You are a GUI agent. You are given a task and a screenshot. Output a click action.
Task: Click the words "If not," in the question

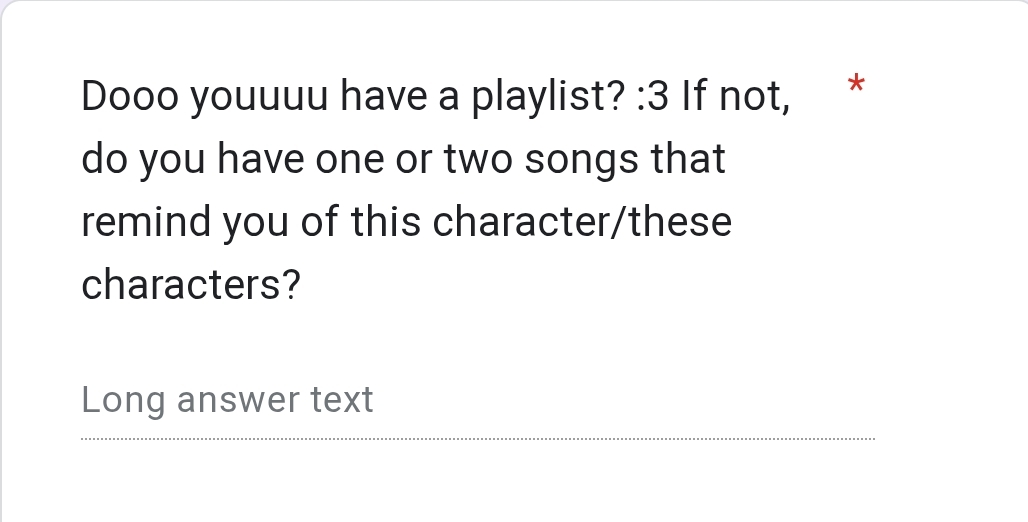coord(736,97)
